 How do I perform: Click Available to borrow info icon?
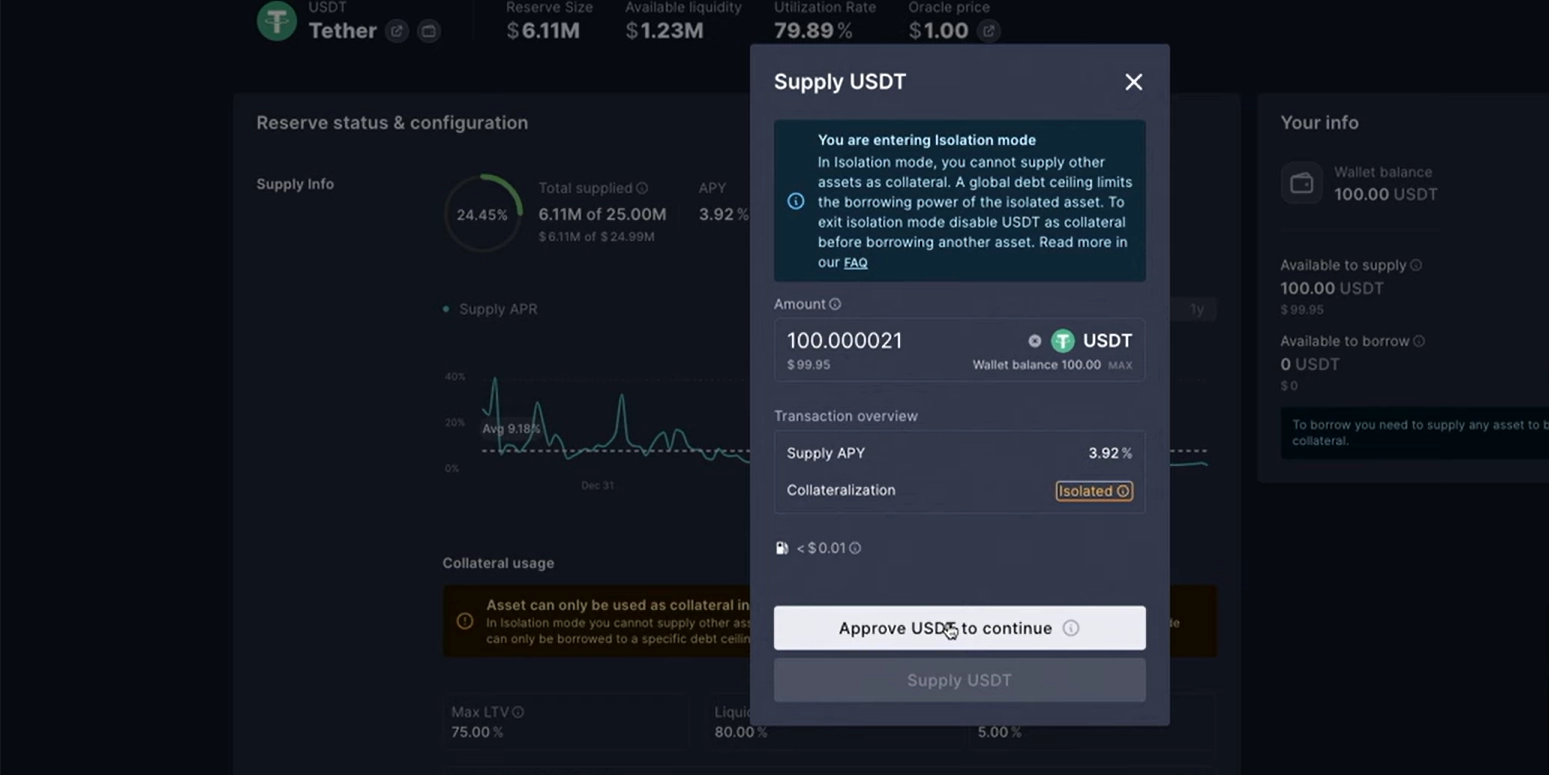pyautogui.click(x=1419, y=341)
